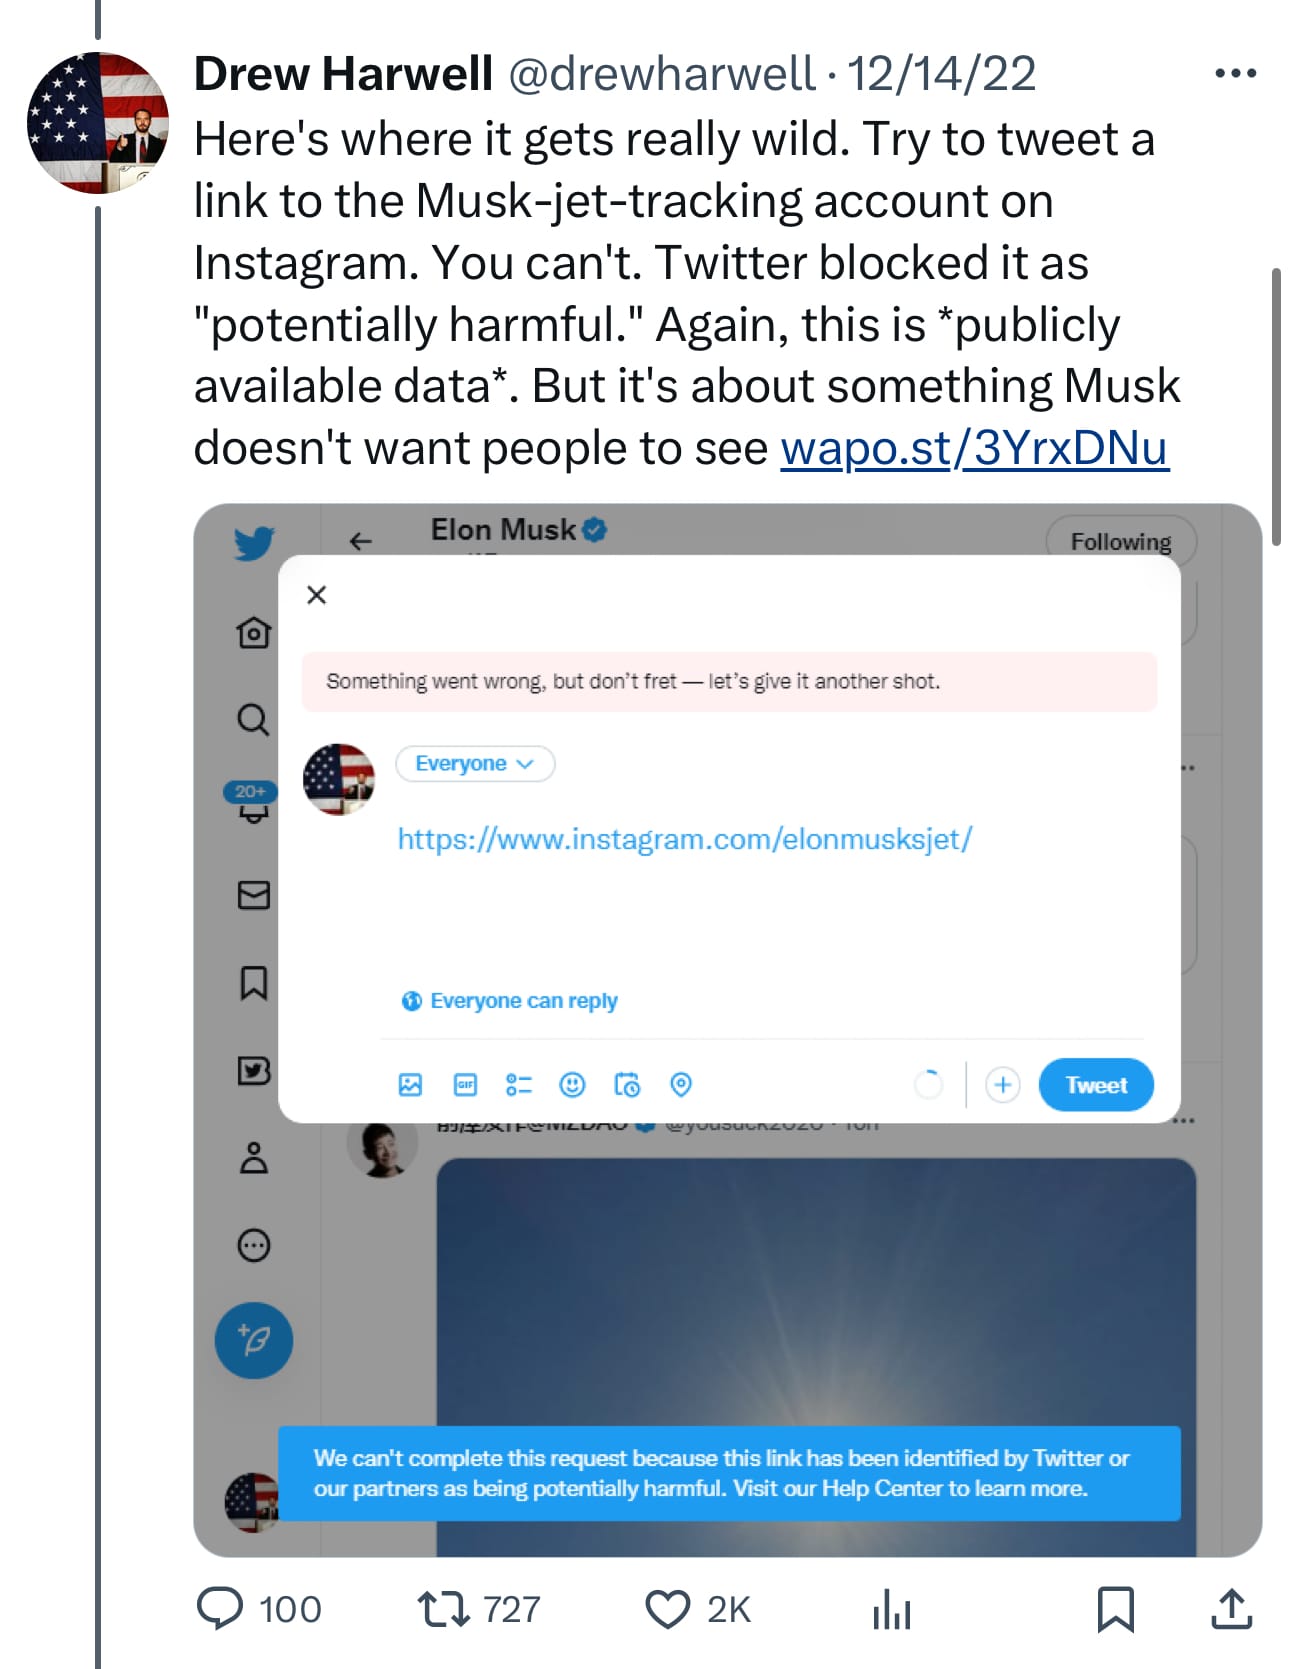Expand the Everyone audience dropdown
Viewport: 1290px width, 1669px height.
[475, 764]
